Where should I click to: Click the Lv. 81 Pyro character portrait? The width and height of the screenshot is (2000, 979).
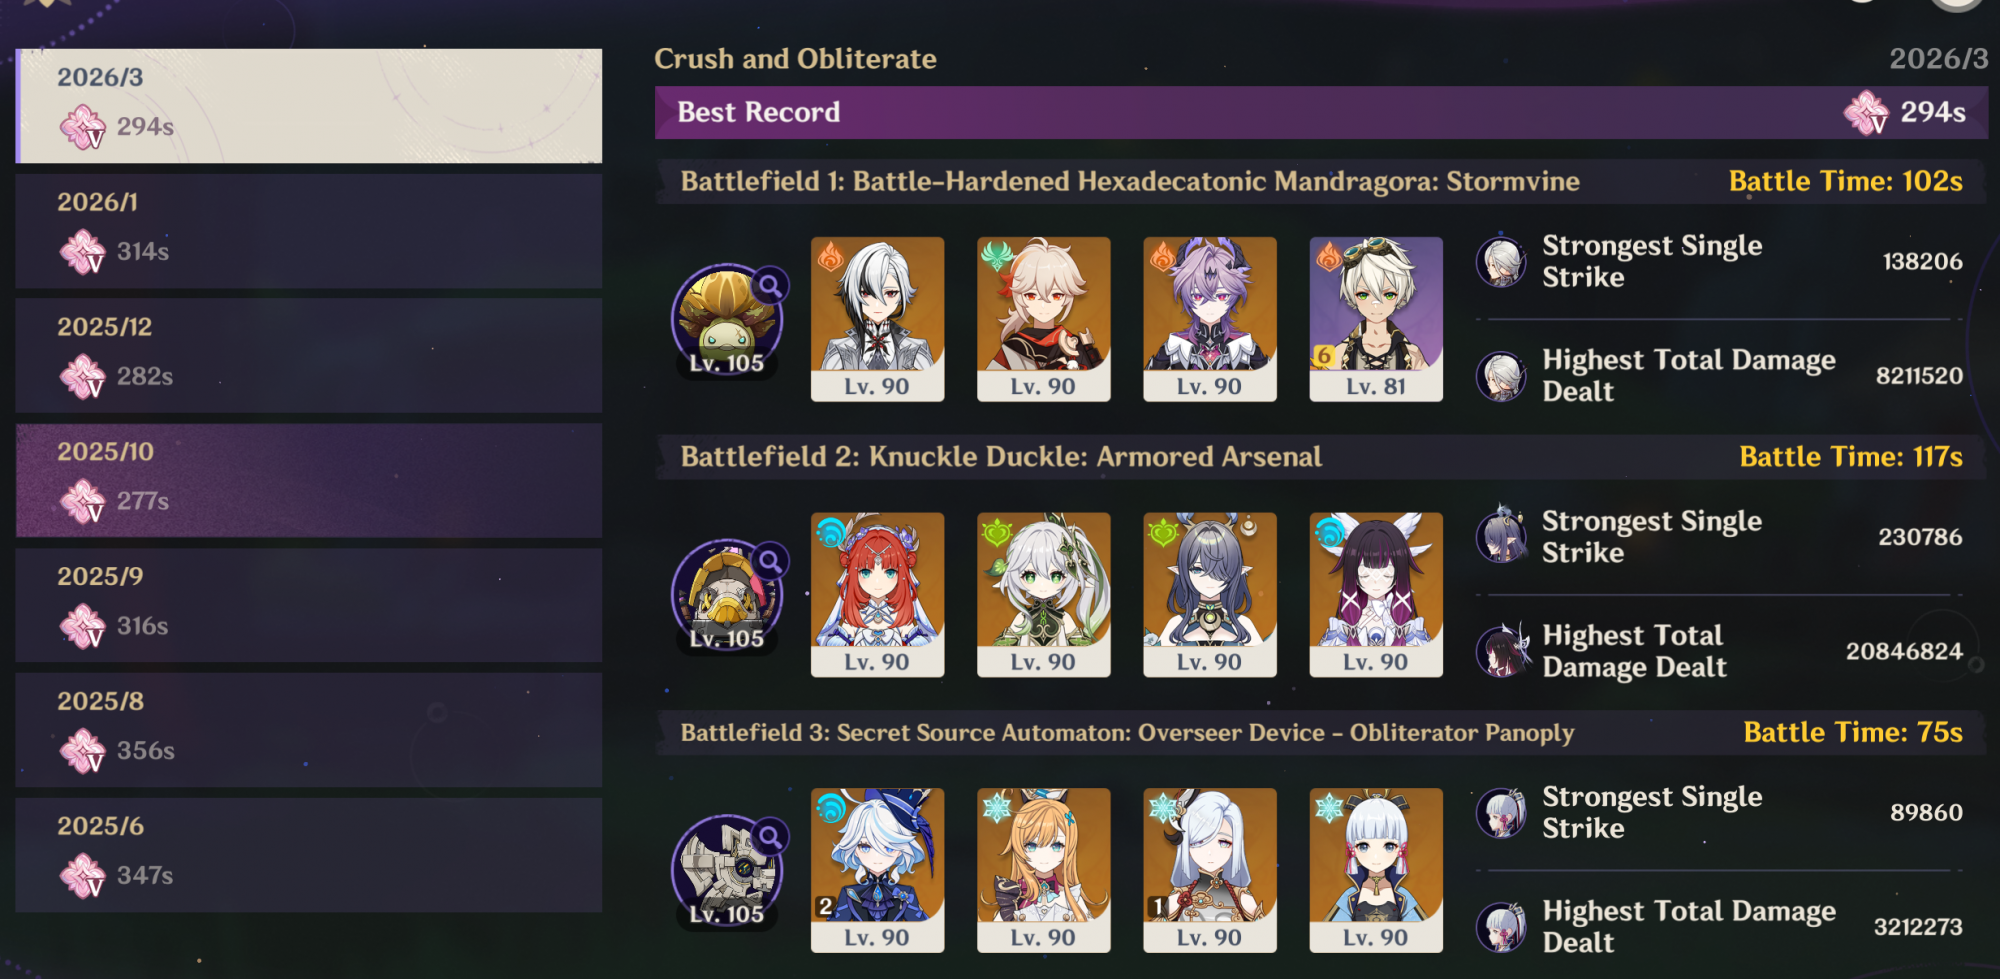click(x=1376, y=319)
